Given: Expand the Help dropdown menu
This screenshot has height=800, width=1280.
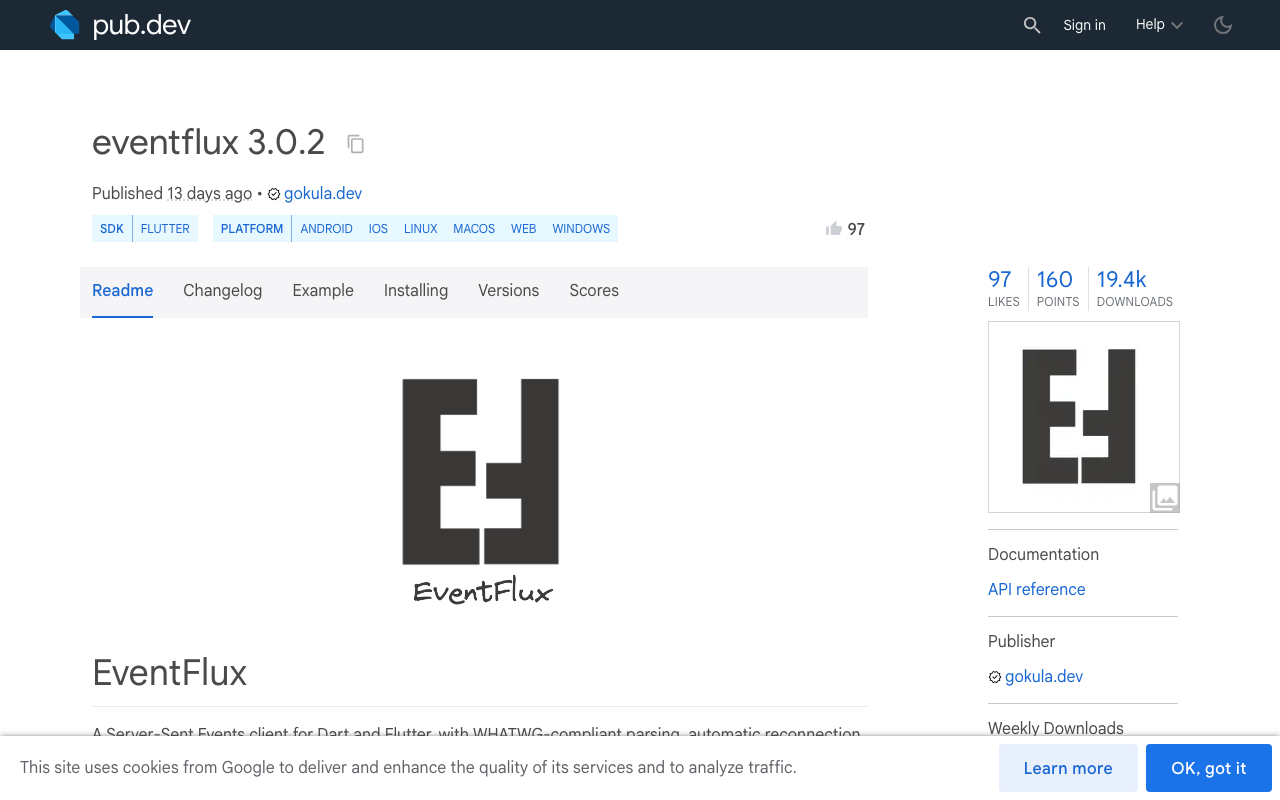Looking at the screenshot, I should point(1159,25).
